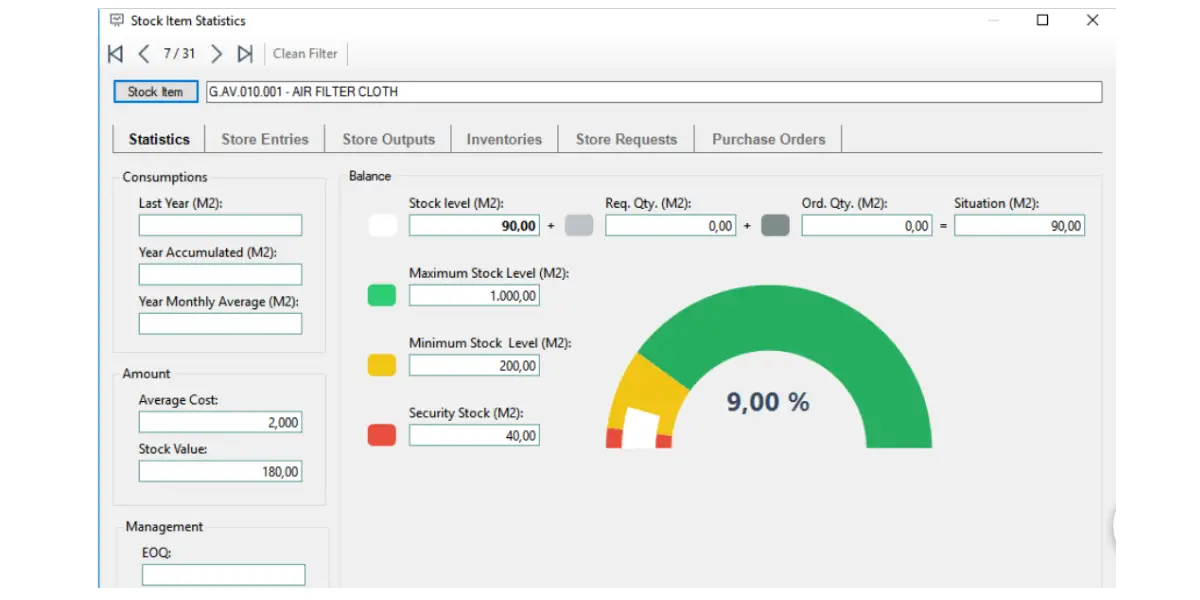
Task: Switch to the Store Entries tab
Action: coord(265,139)
